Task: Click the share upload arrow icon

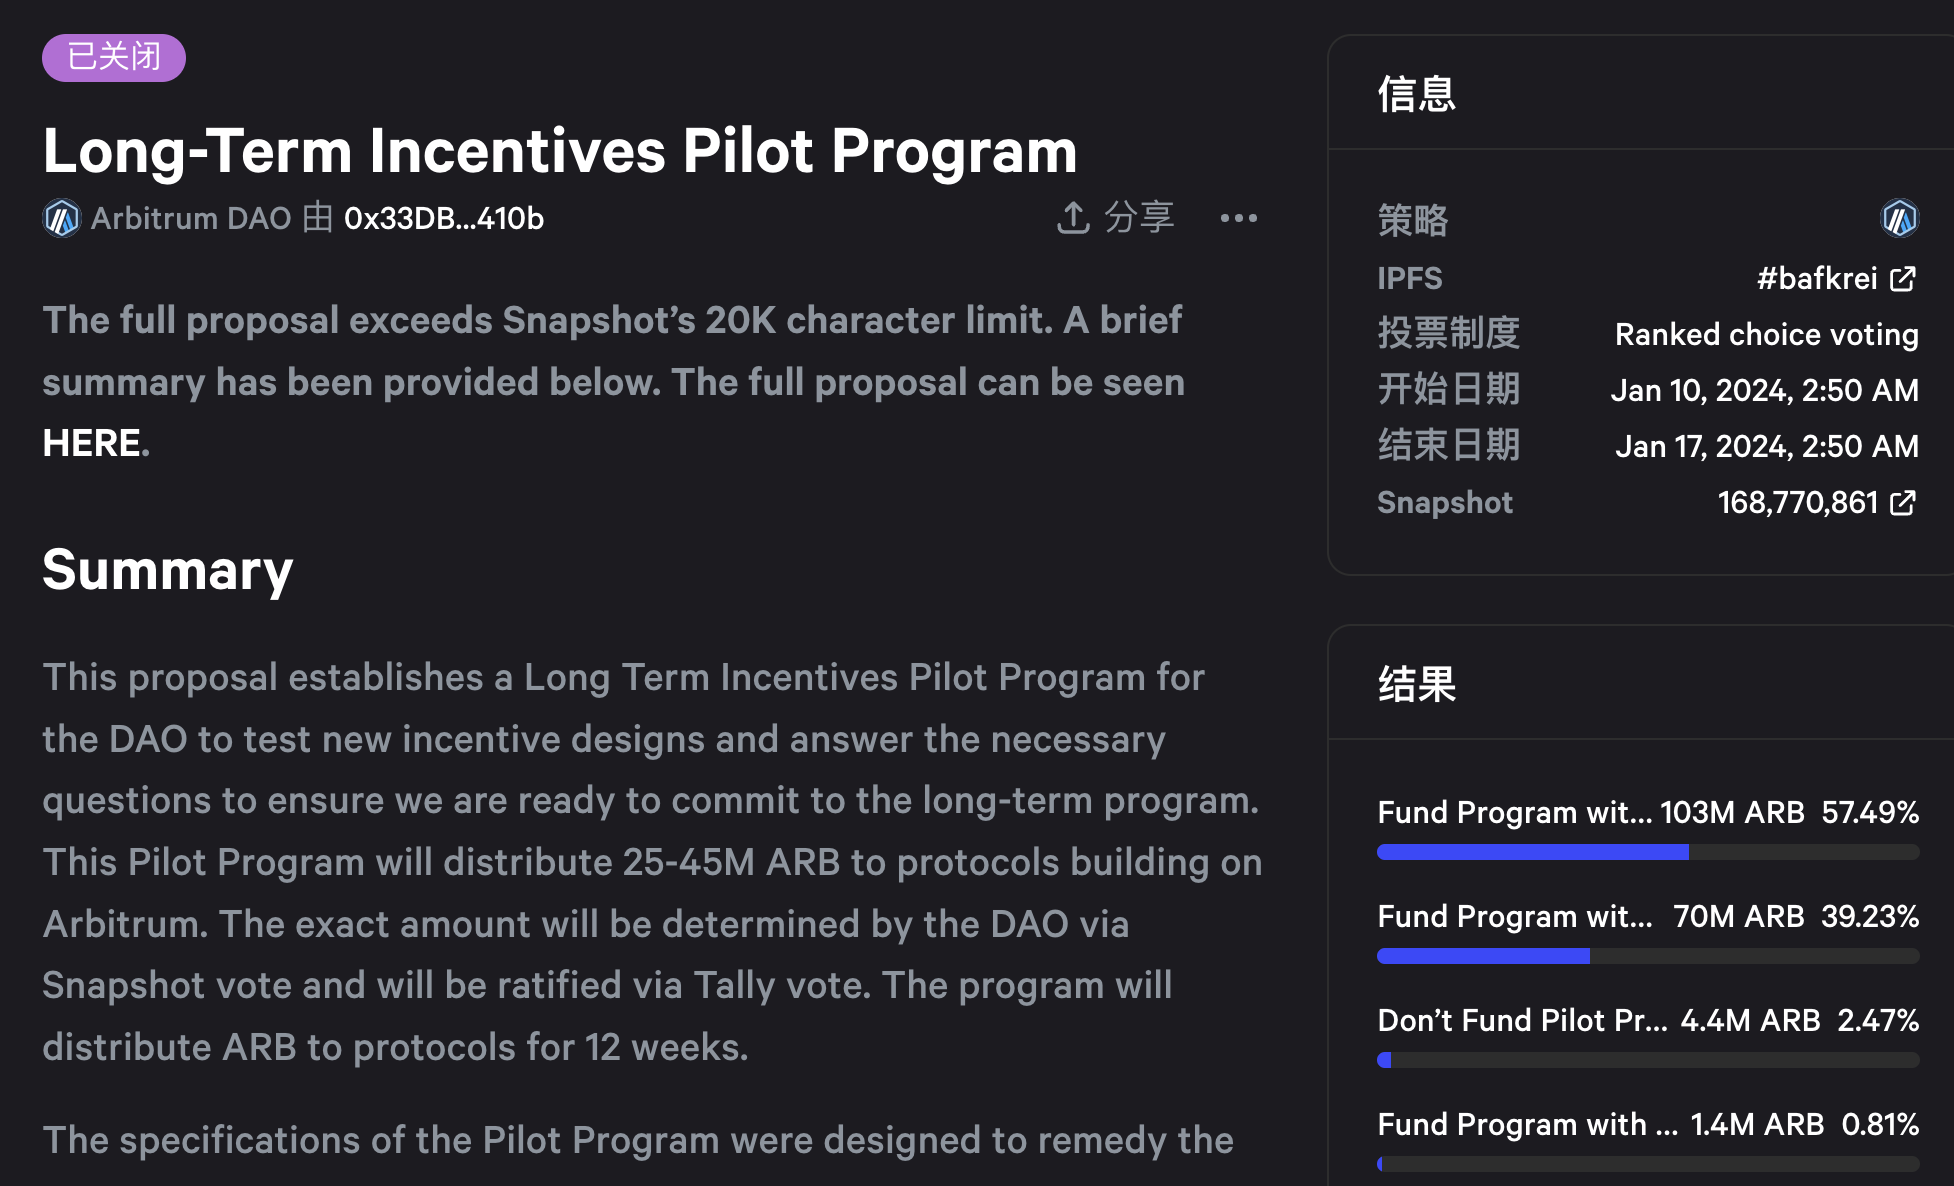Action: click(x=1073, y=218)
